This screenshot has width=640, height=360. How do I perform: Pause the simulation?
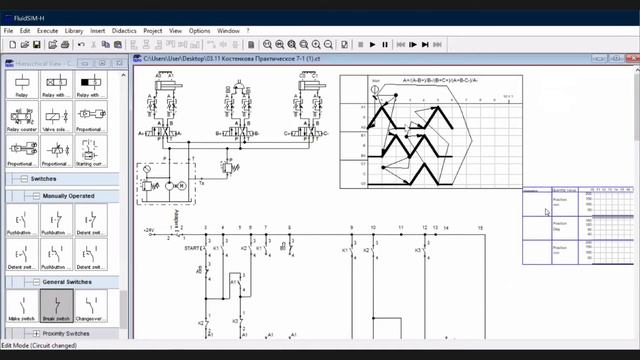(x=384, y=44)
